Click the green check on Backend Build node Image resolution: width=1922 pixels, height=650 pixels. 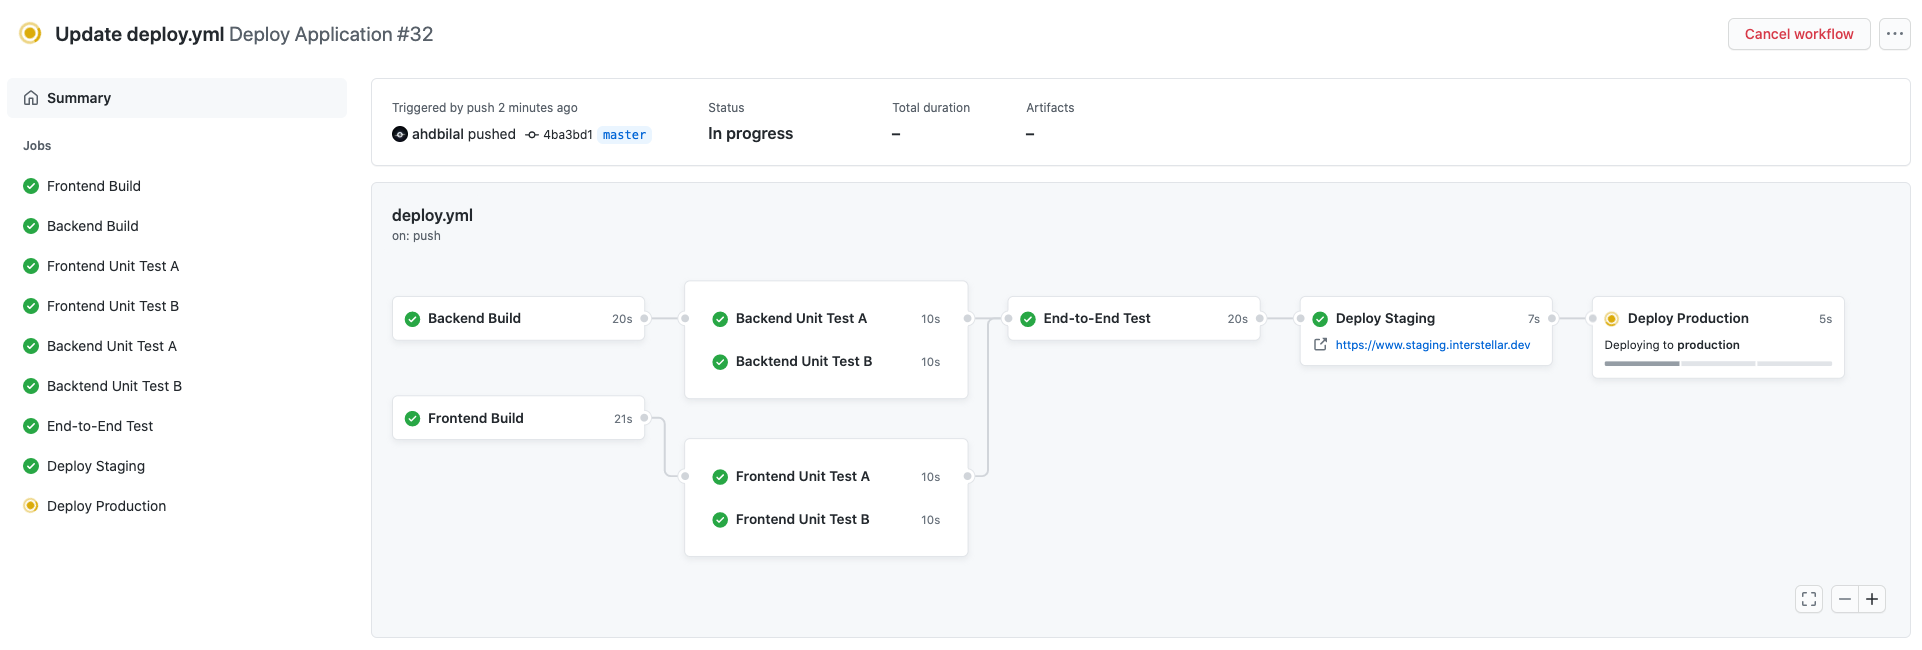(412, 319)
